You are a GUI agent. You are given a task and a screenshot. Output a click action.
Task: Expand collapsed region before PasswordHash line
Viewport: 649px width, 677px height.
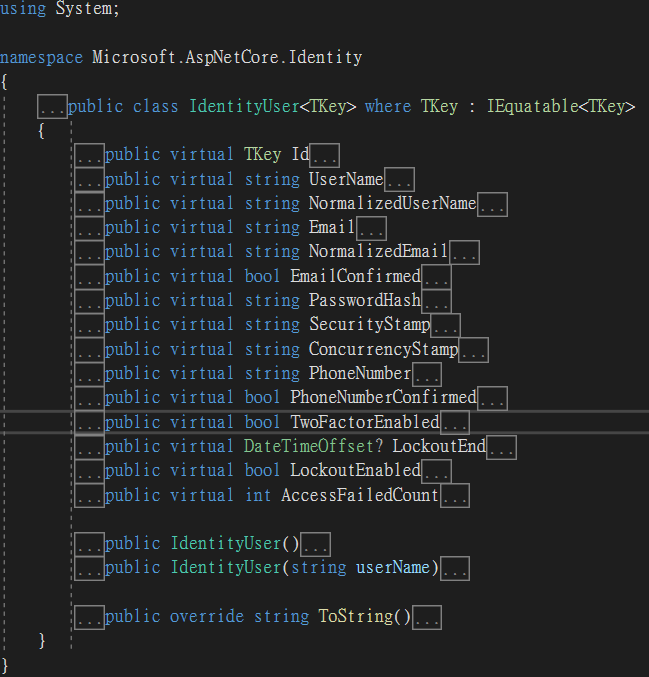click(89, 301)
